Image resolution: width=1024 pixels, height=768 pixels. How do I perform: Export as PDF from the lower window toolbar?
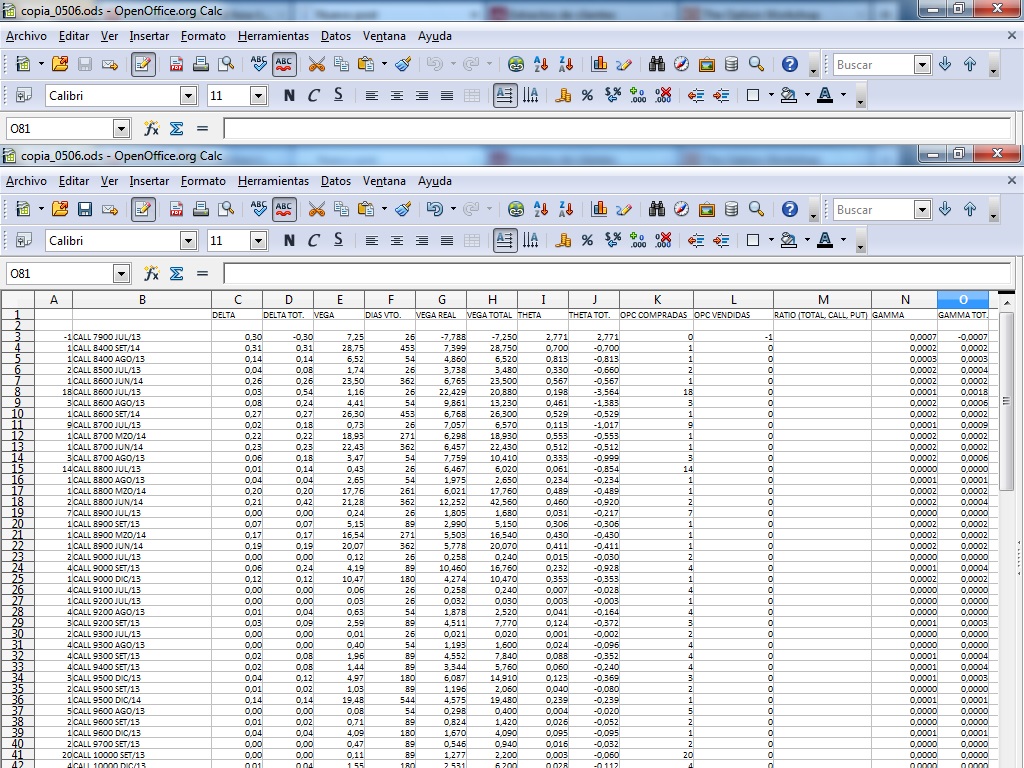tap(176, 210)
